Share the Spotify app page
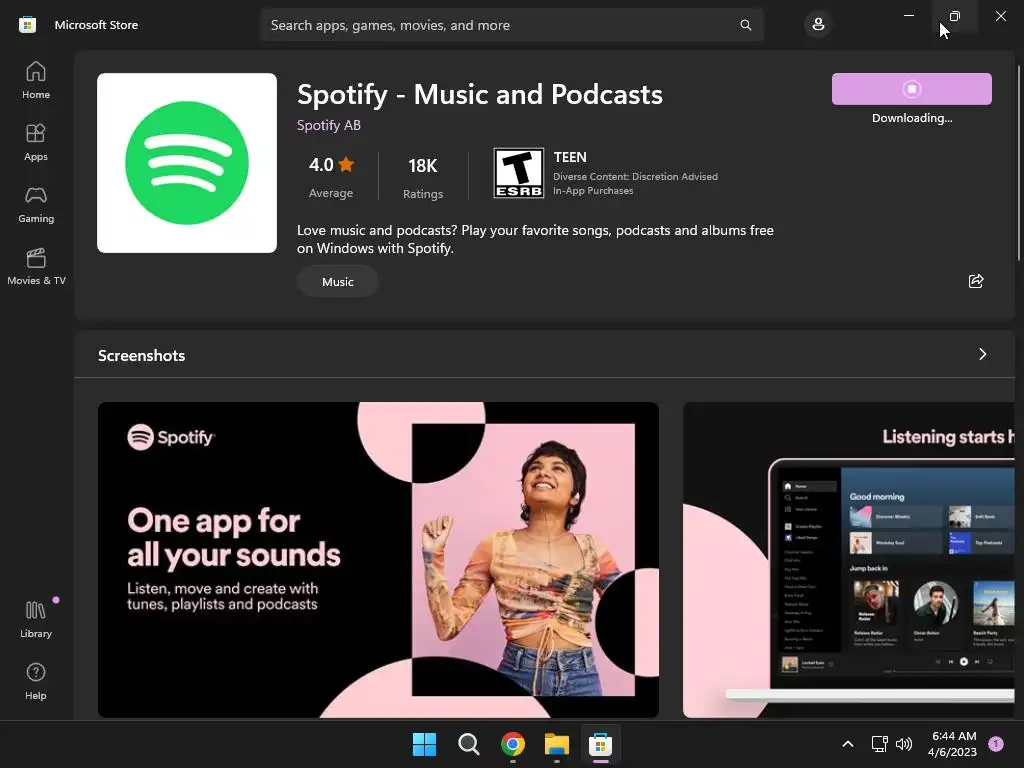 coord(976,281)
